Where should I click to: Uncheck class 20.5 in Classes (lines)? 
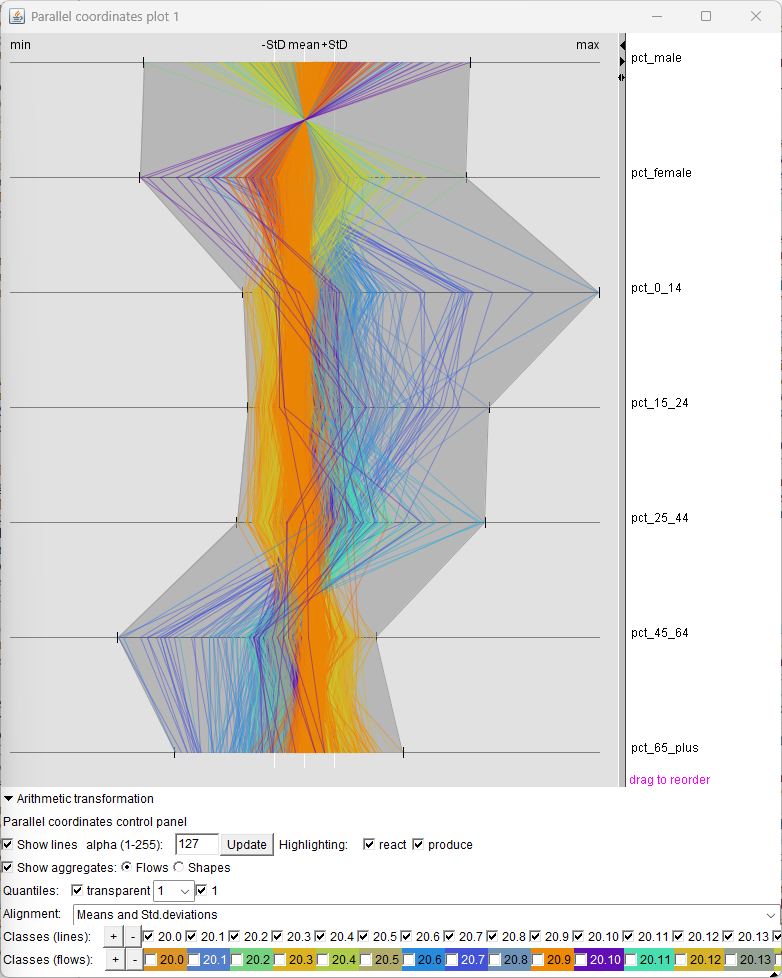[x=364, y=936]
